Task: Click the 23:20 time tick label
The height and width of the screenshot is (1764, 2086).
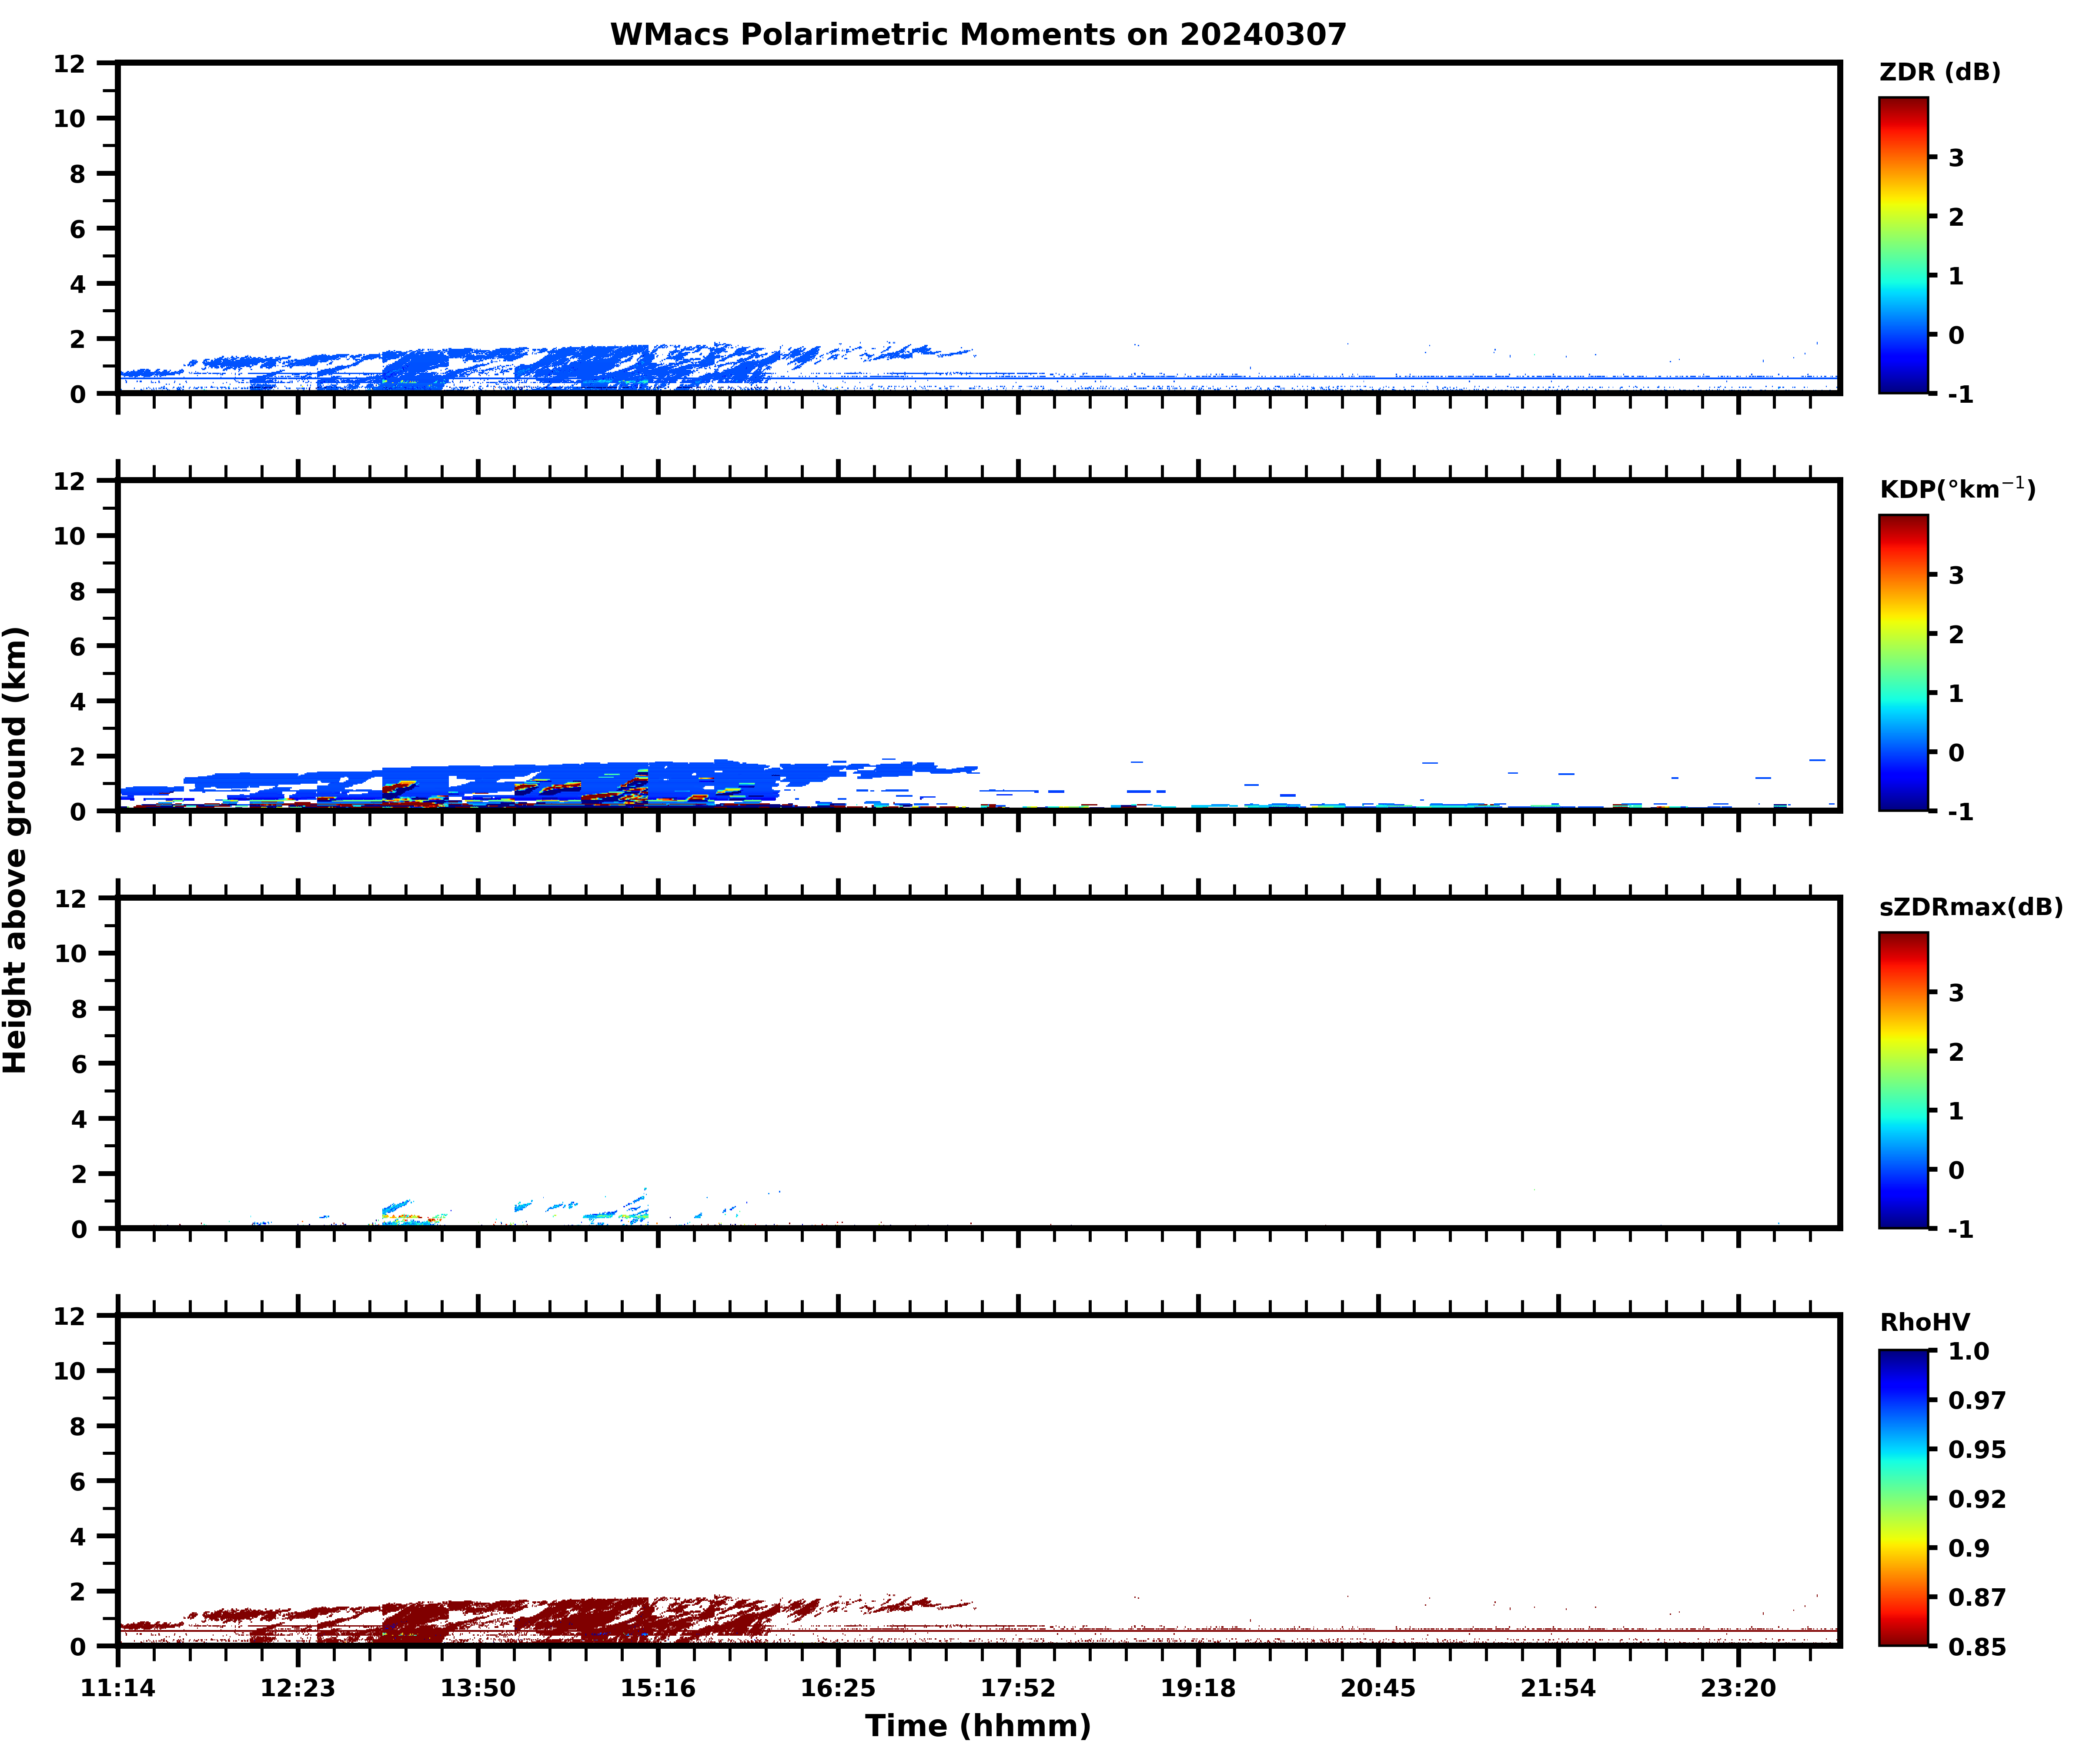Action: click(x=1738, y=1688)
